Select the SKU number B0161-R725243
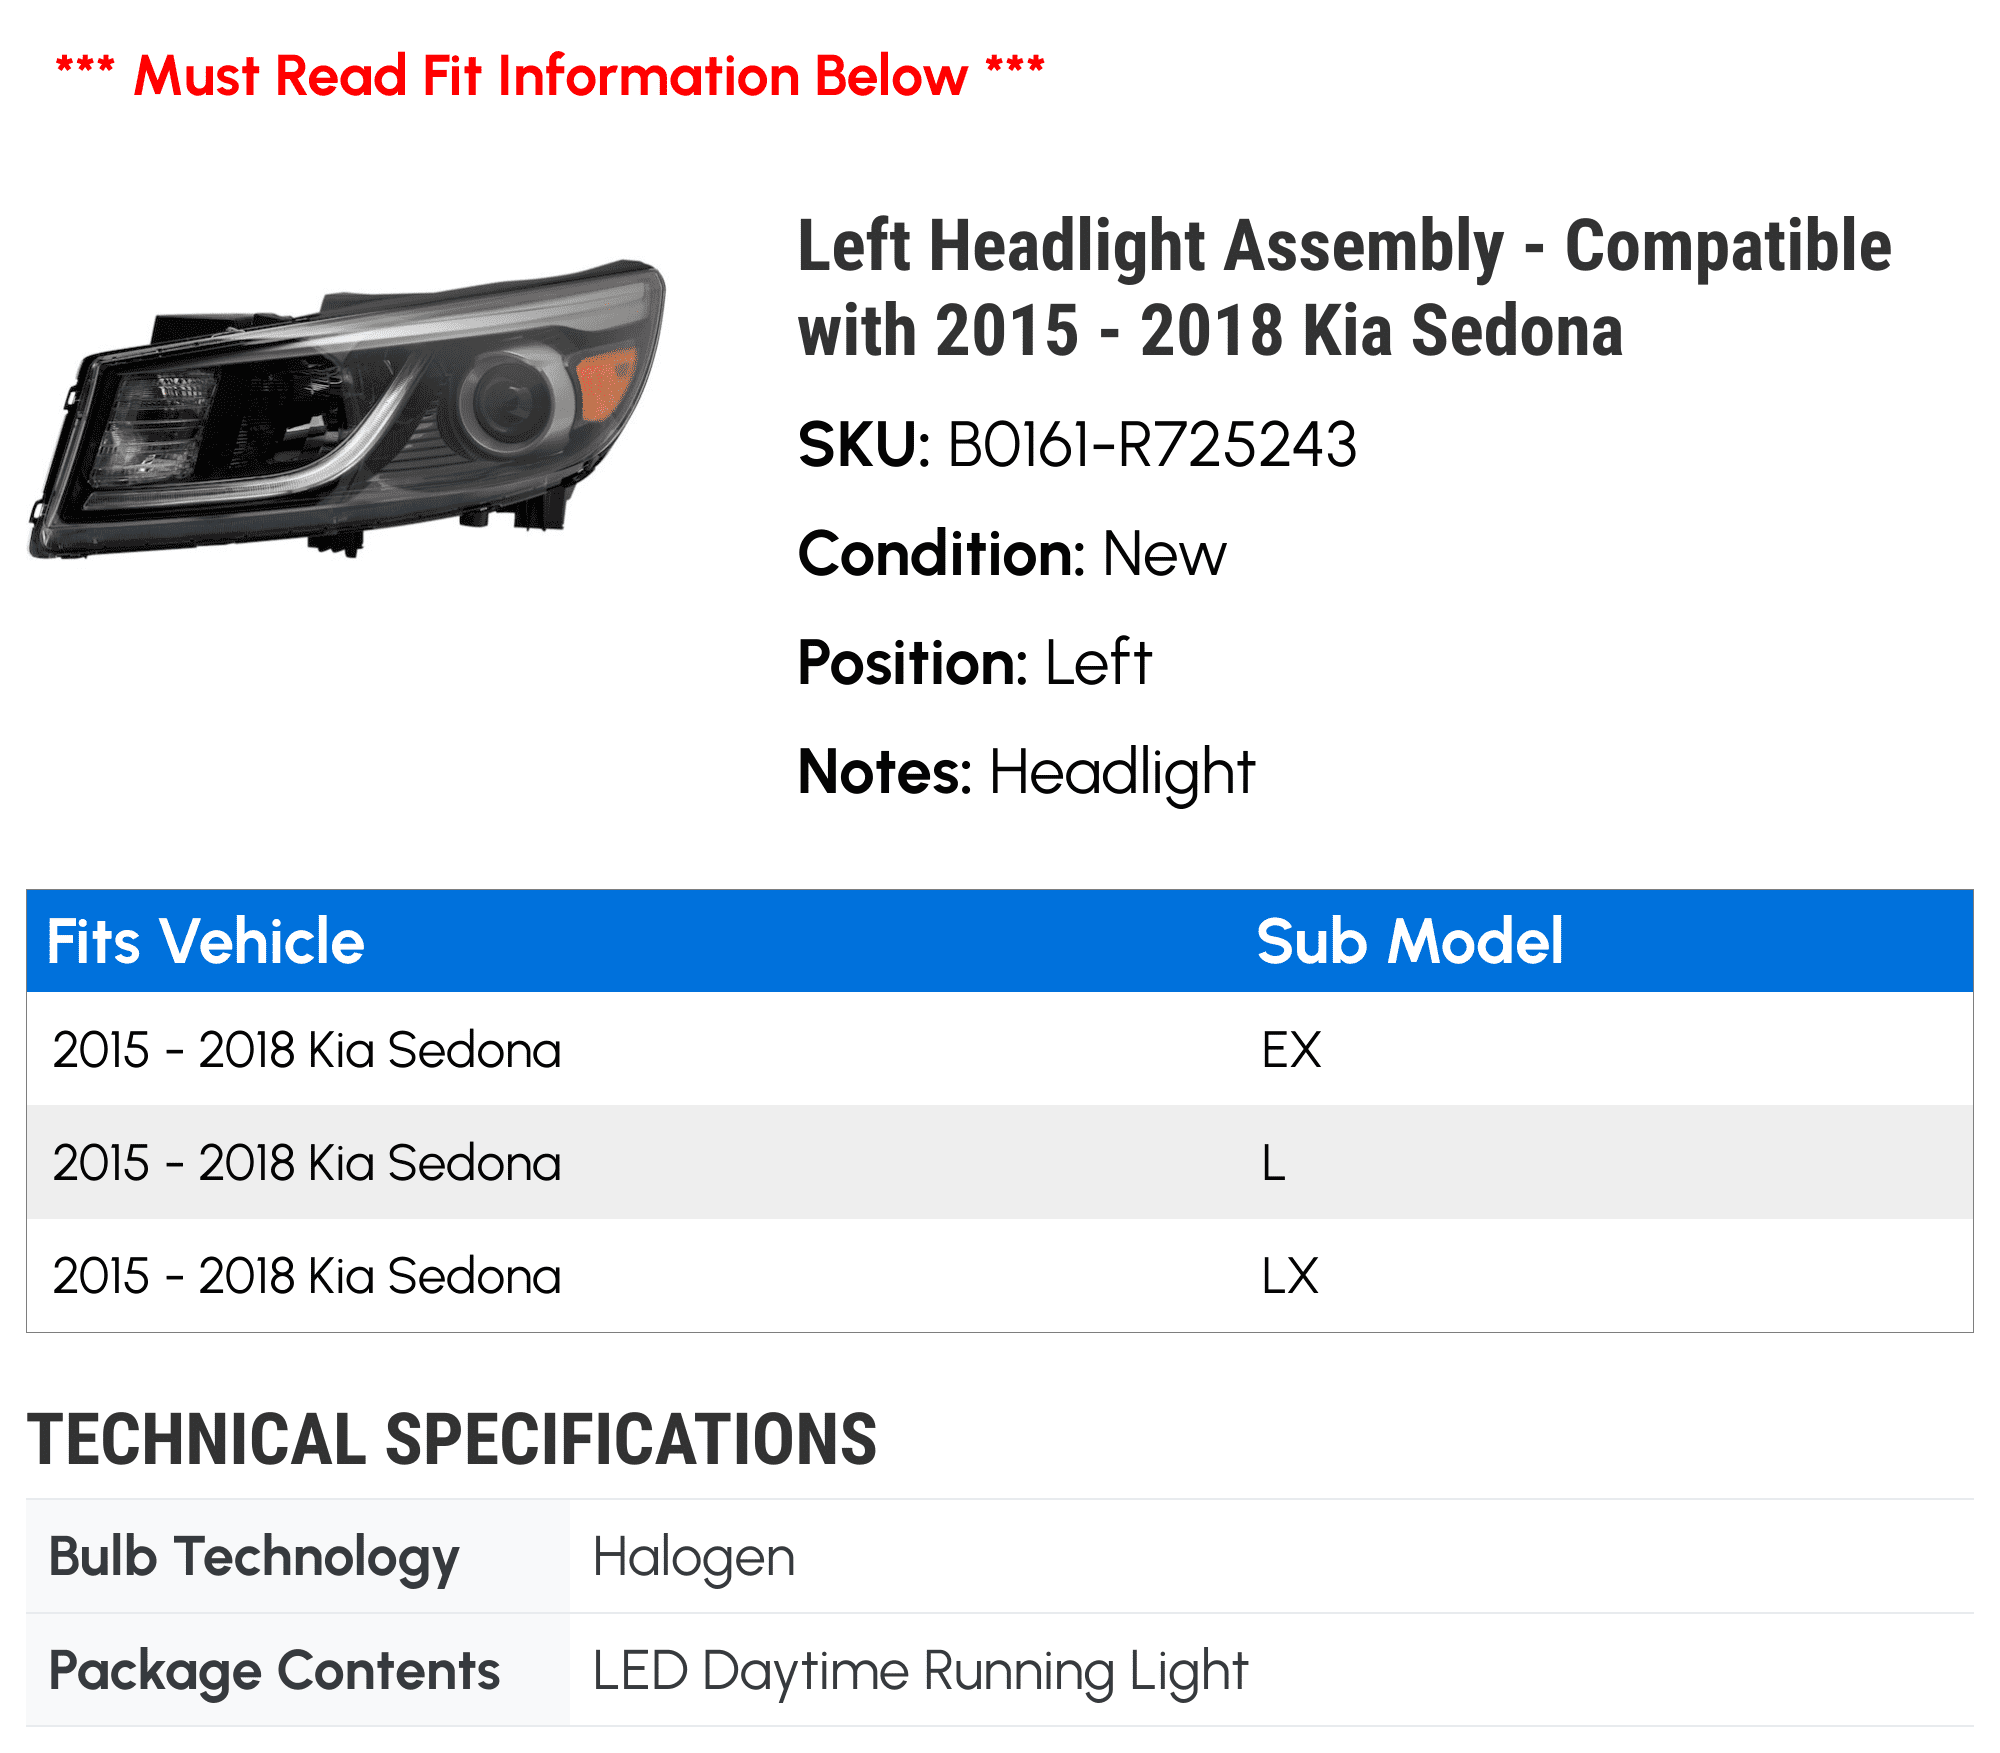The width and height of the screenshot is (2000, 1753). tap(1152, 445)
